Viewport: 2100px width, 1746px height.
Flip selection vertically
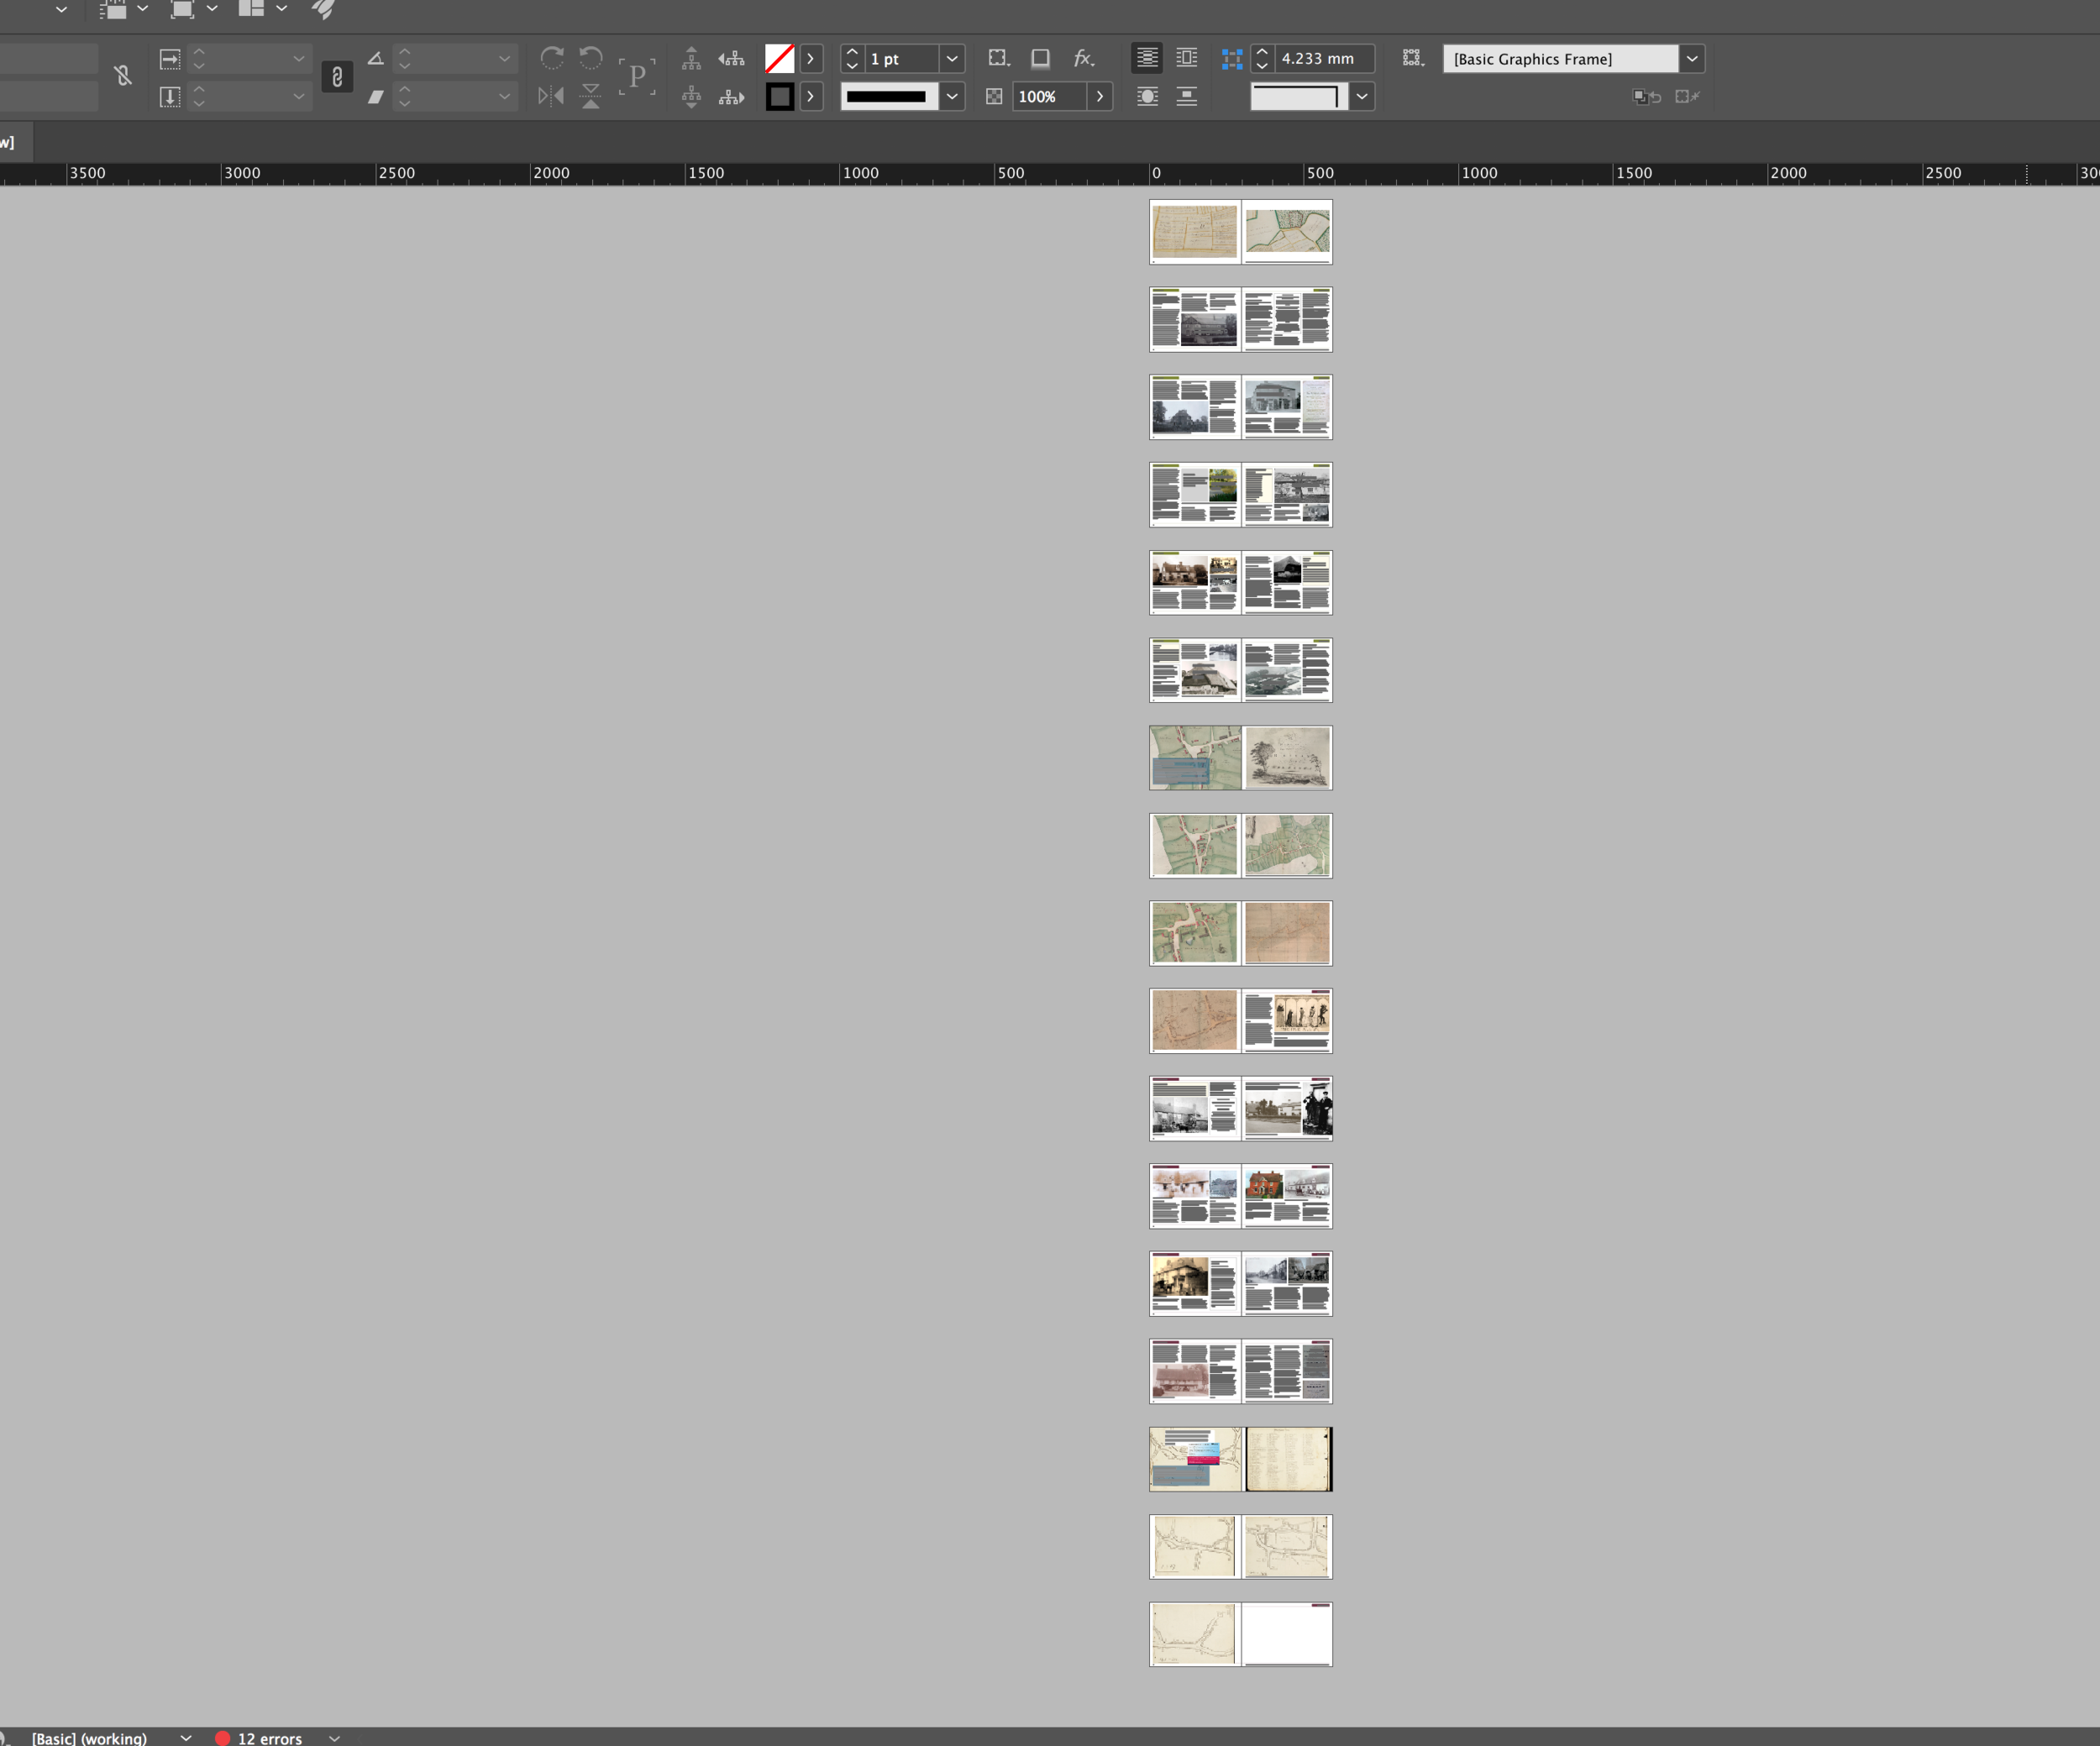(x=591, y=96)
